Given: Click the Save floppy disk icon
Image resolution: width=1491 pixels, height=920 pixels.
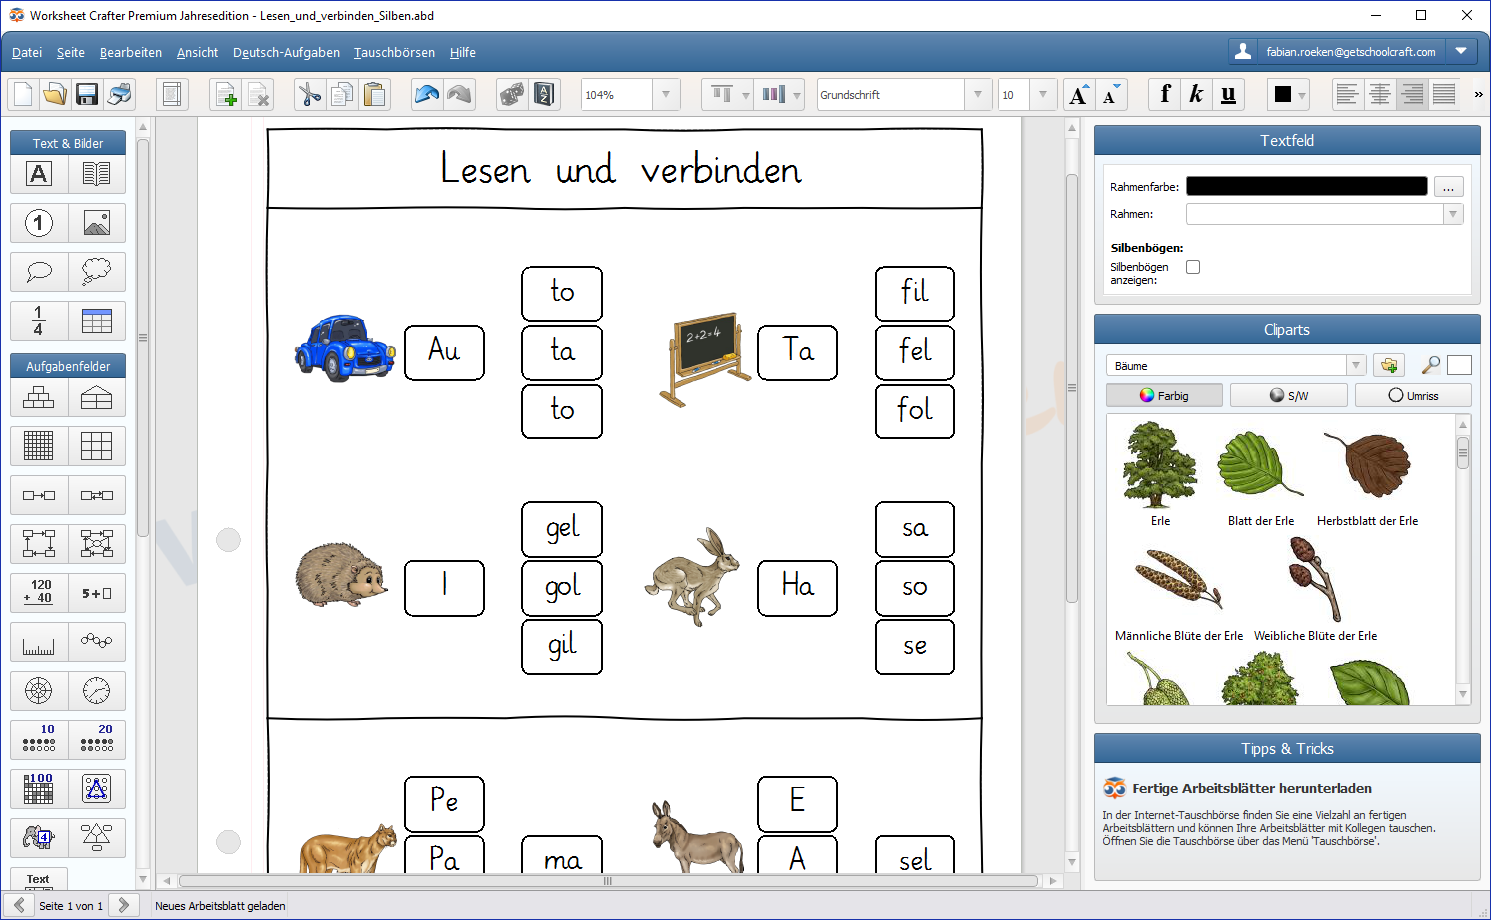Looking at the screenshot, I should click(87, 95).
